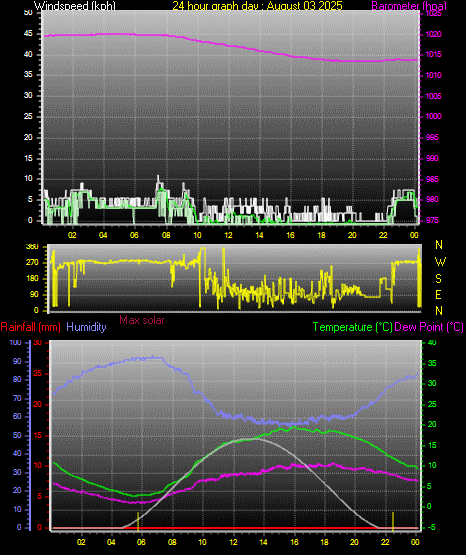Image resolution: width=466 pixels, height=555 pixels.
Task: Click the magenta Dew Point (°C) label
Action: point(429,327)
